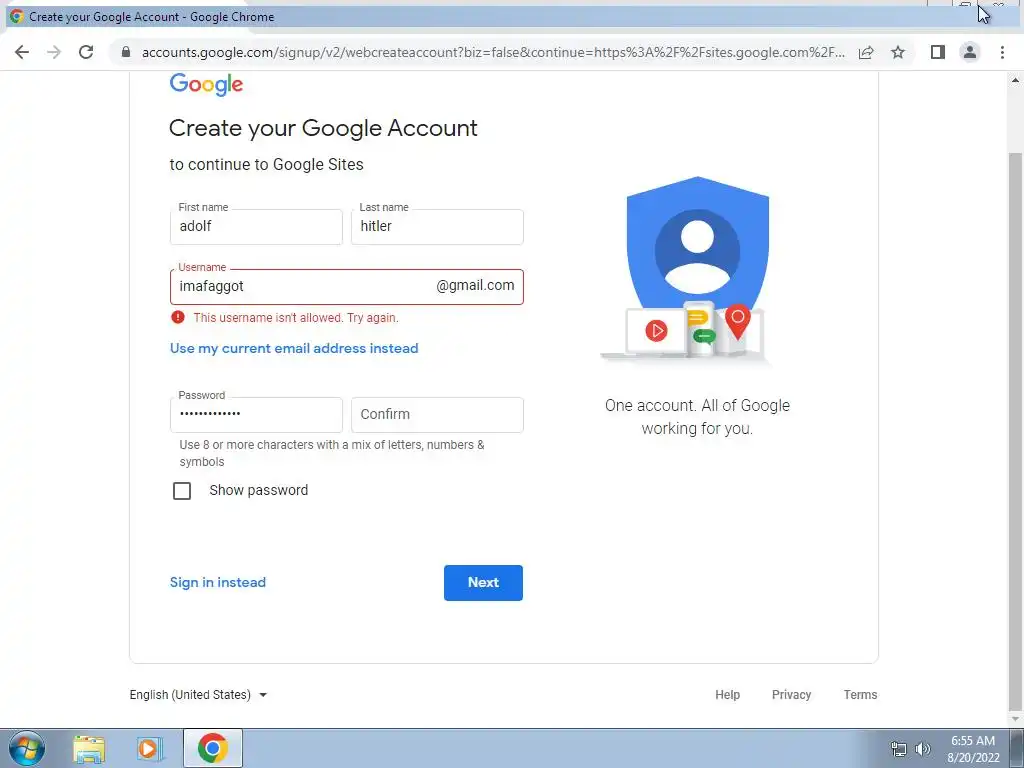Click the Last name field
This screenshot has width=1024, height=768.
(x=437, y=227)
